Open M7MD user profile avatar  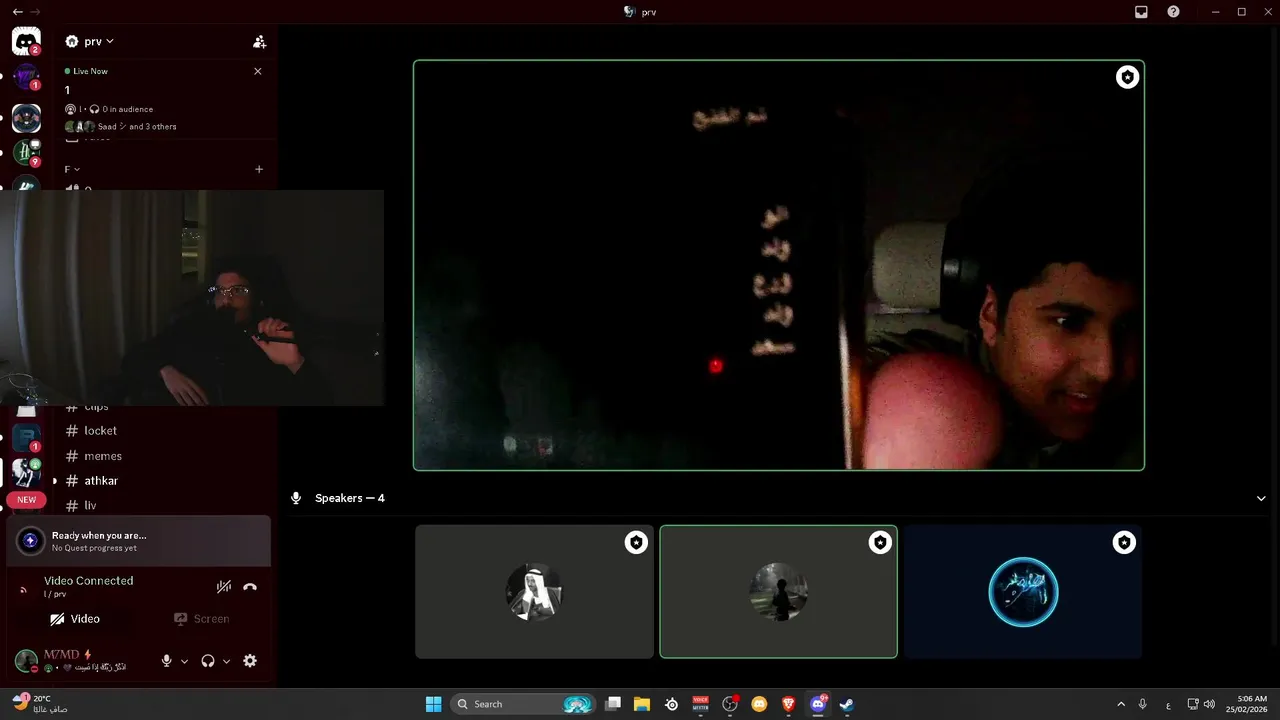tap(26, 660)
